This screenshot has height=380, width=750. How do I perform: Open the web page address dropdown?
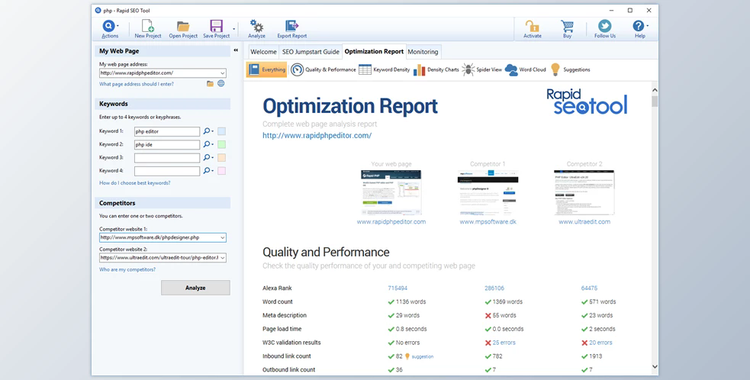point(222,73)
